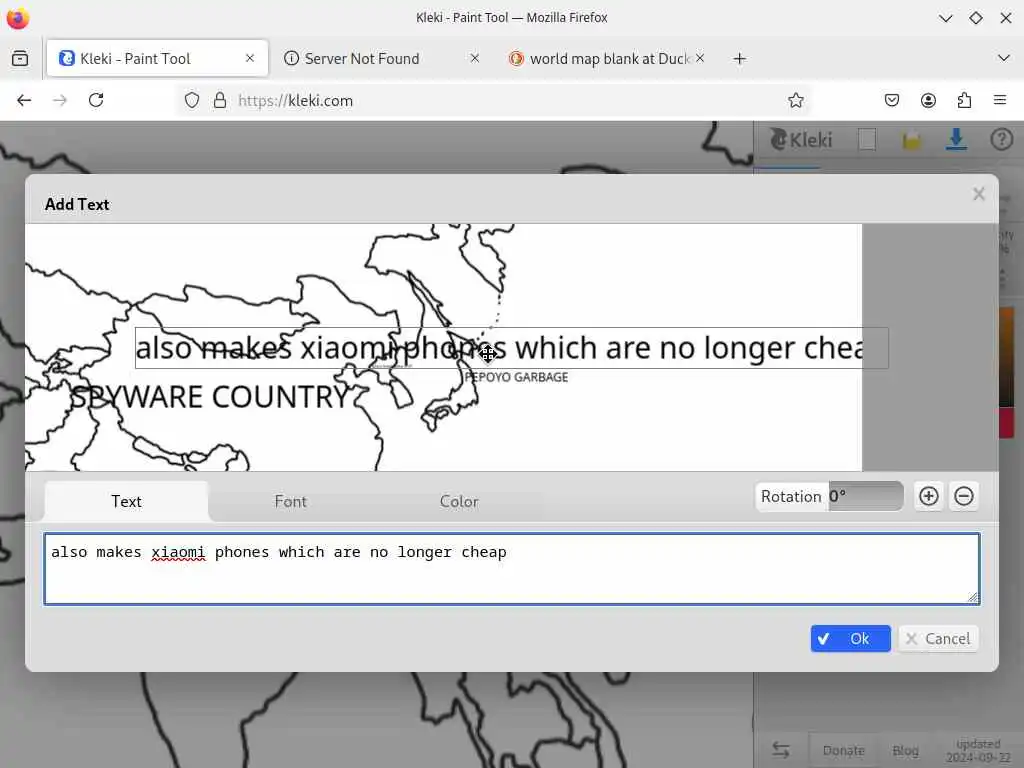Screen dimensions: 1024x768
Task: Switch to the Color tab
Action: 459,502
